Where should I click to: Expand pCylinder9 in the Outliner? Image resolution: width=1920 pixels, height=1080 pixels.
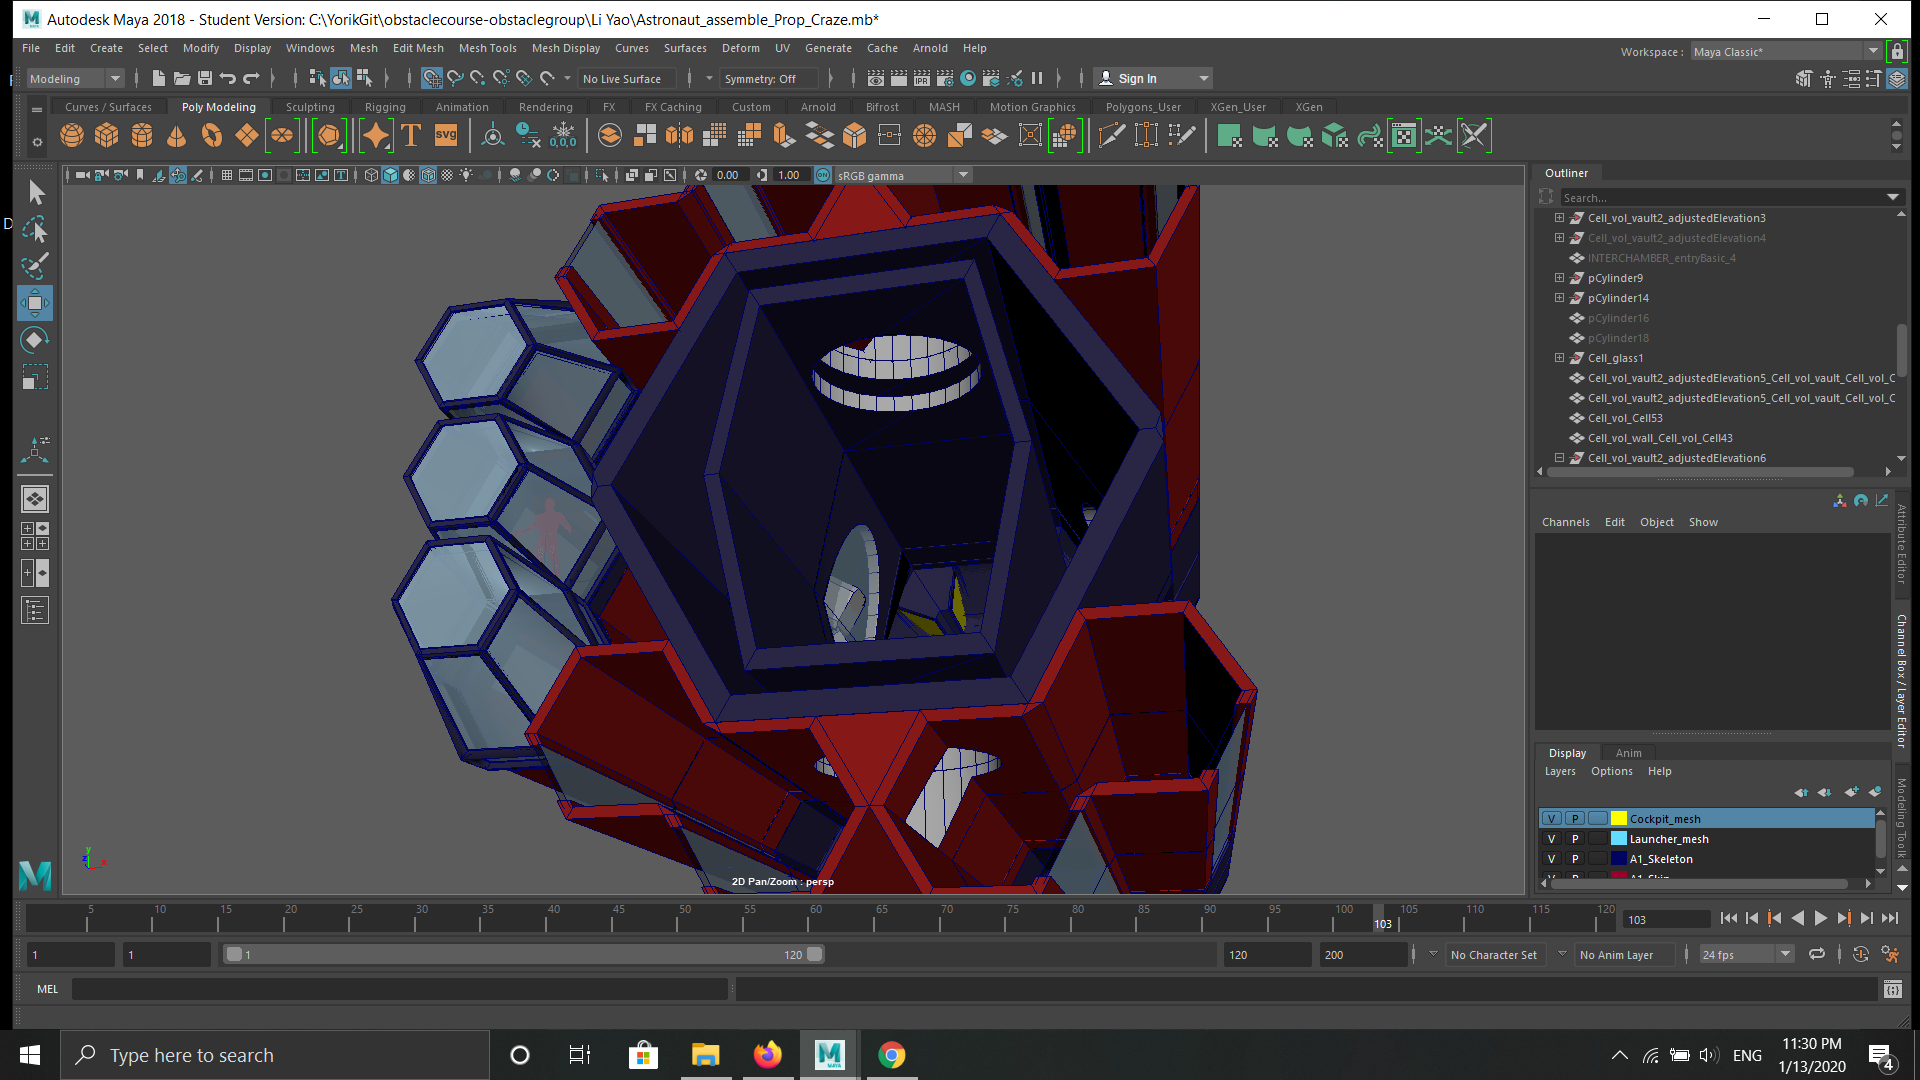click(1559, 278)
